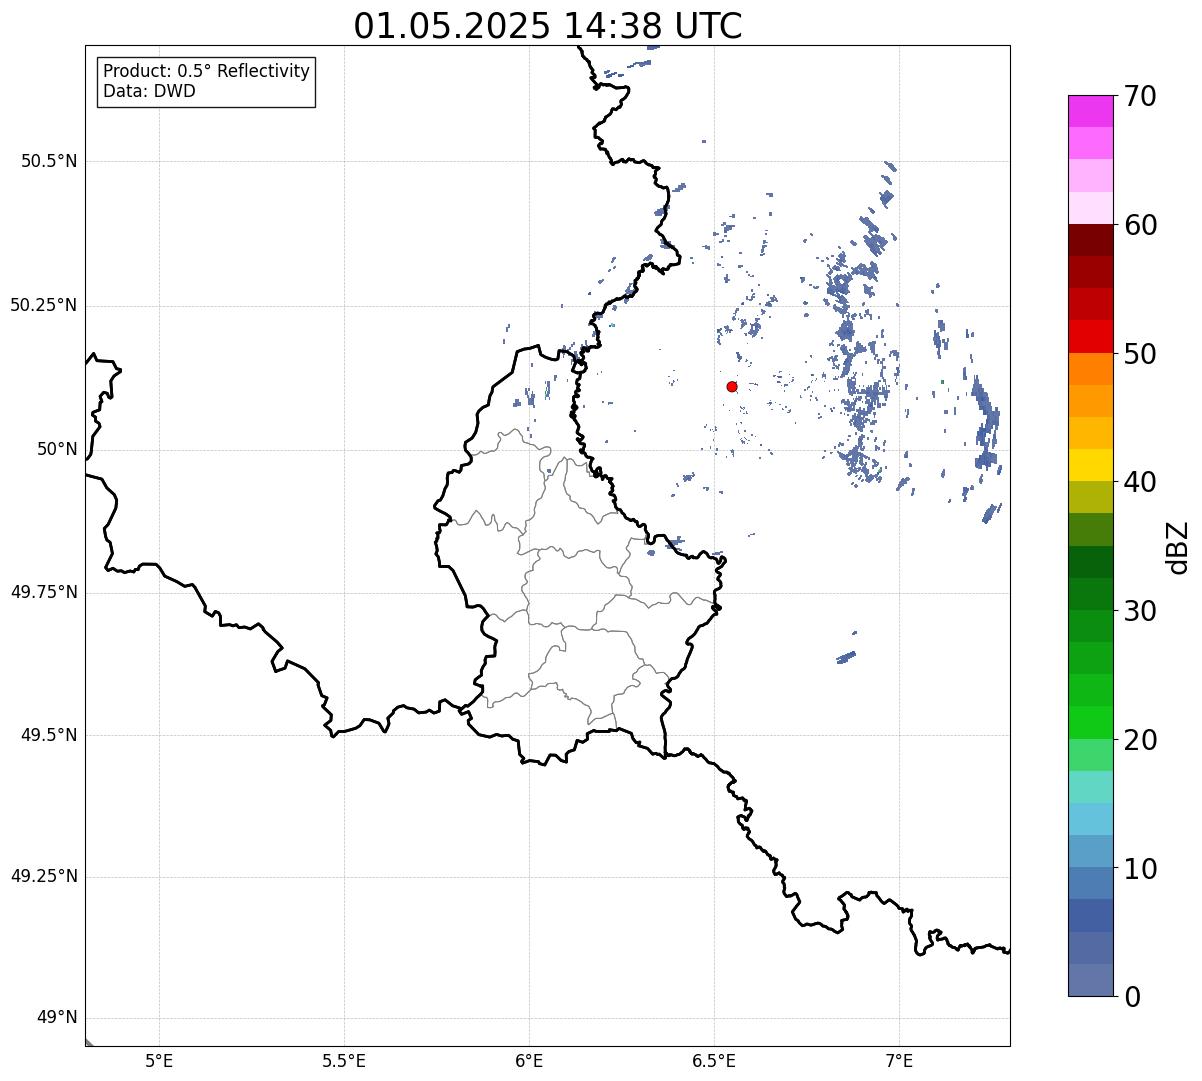Click the 'dBZ' colorbar label
Image resolution: width=1202 pixels, height=1081 pixels.
(1178, 547)
